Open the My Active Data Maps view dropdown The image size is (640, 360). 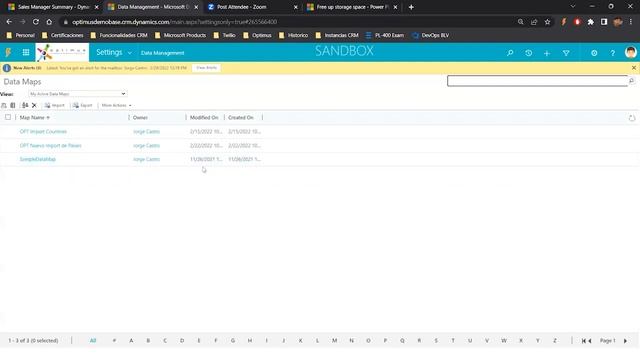point(78,94)
